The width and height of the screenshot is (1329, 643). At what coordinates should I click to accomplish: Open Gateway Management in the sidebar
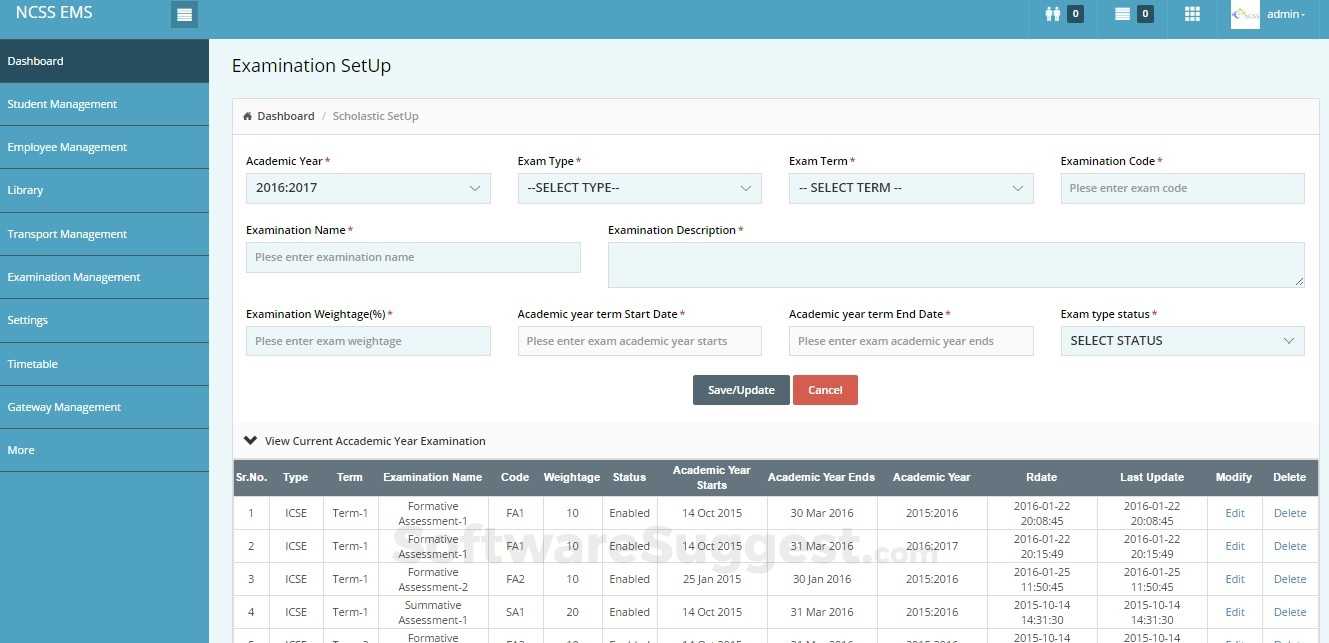[104, 407]
